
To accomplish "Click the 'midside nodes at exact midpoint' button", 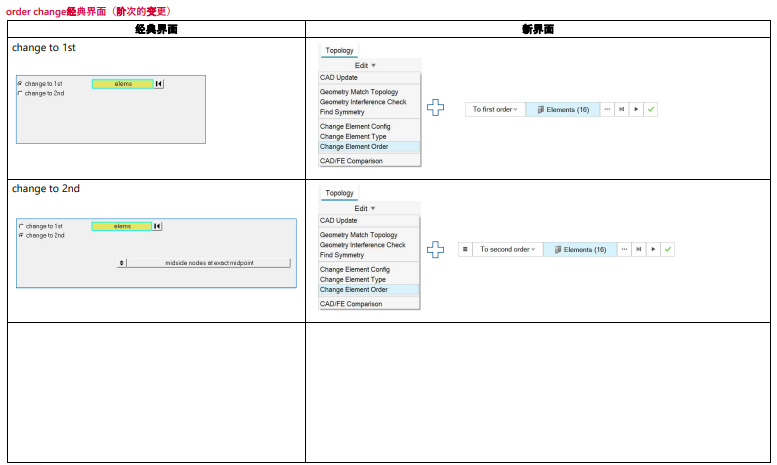I will pos(209,263).
